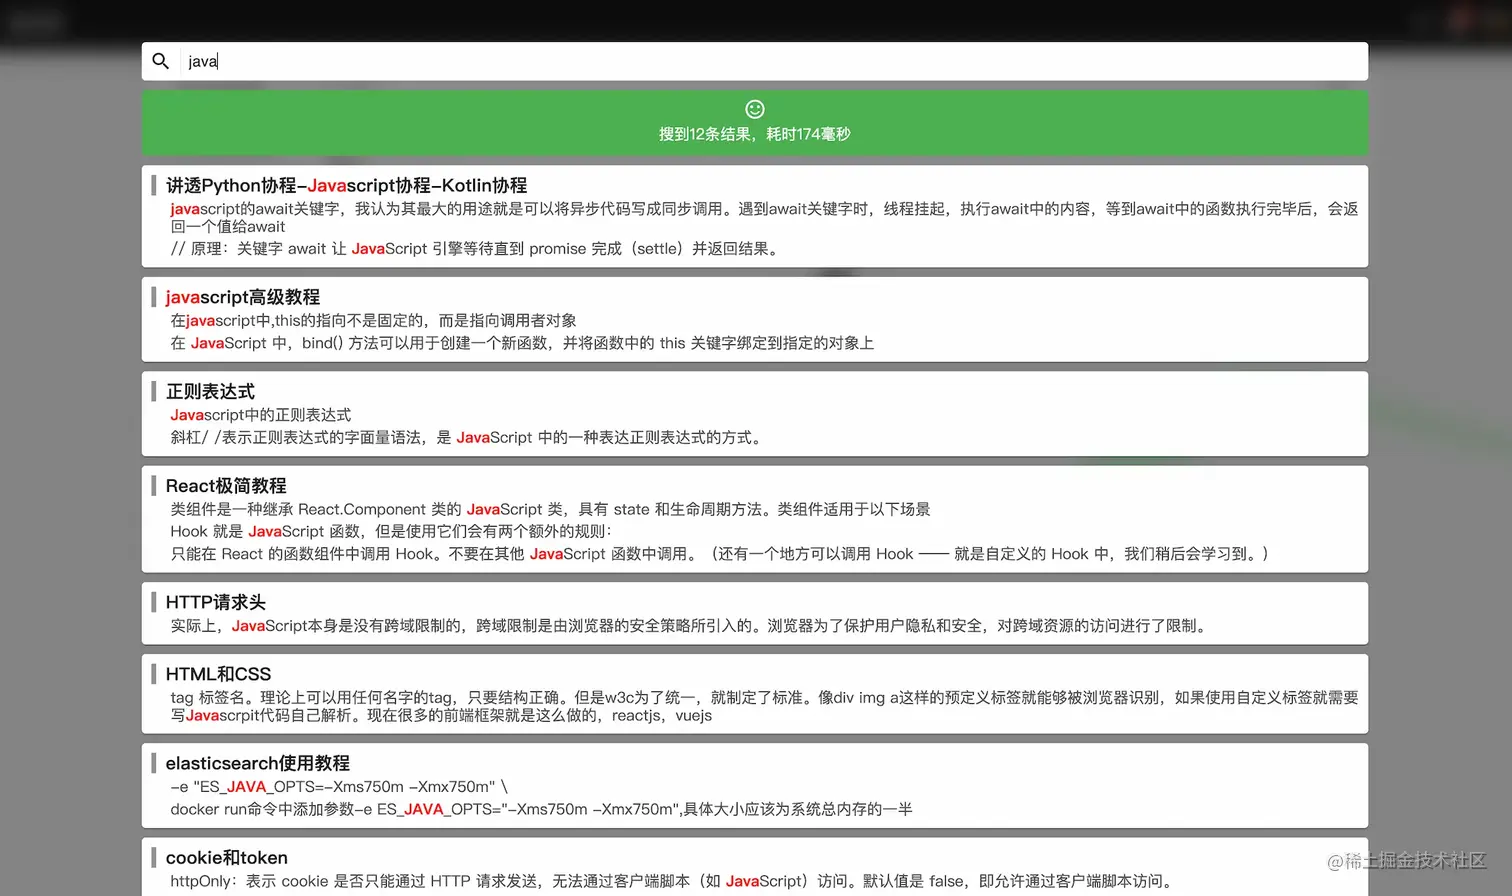Open result "讲透Python协程-Javascript协程-Kotlin协程"
This screenshot has height=896, width=1512.
coord(346,185)
